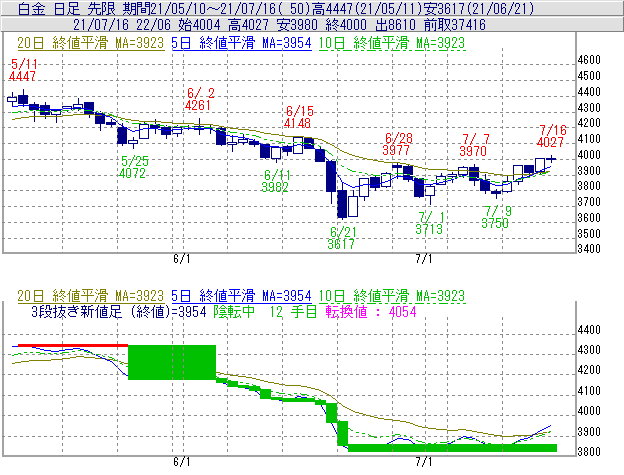The height and width of the screenshot is (475, 624).
Task: Click the 3400 label on upper price axis
Action: [589, 249]
